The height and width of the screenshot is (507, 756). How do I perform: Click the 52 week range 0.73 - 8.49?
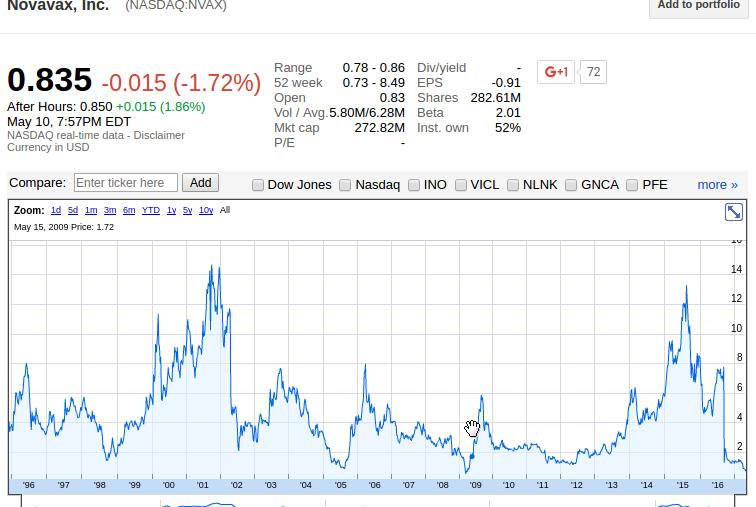[374, 83]
